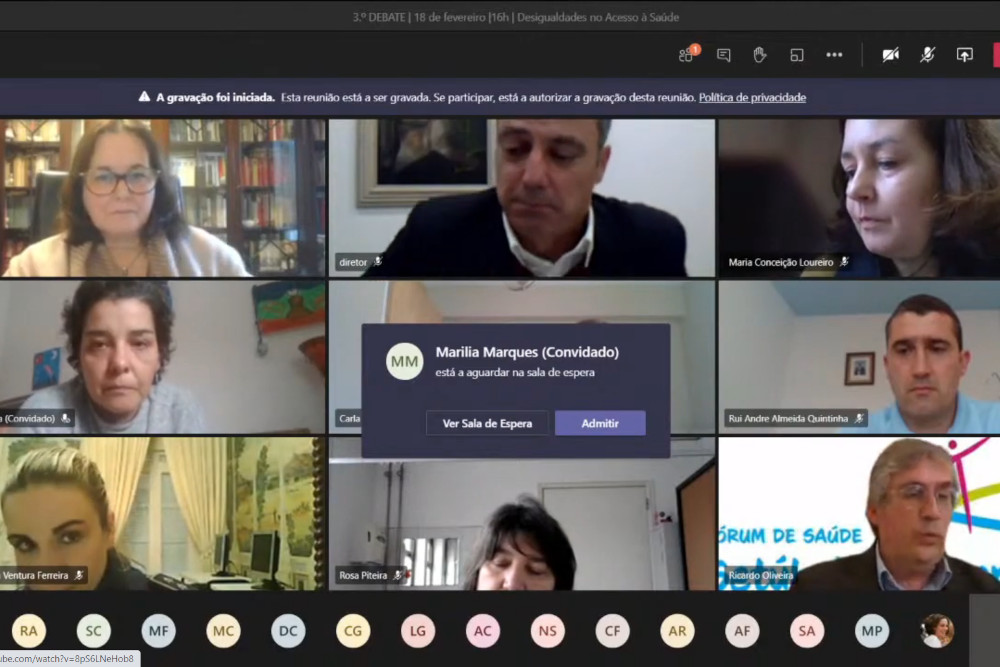Turn on the camera
The width and height of the screenshot is (1000, 667).
(x=890, y=55)
